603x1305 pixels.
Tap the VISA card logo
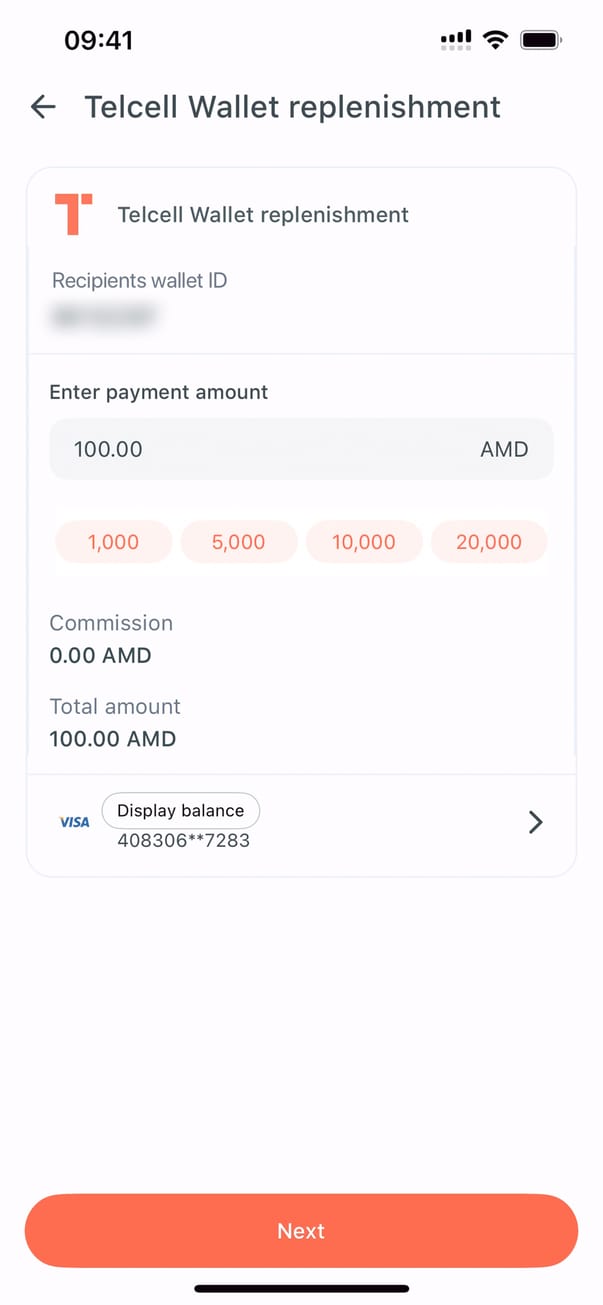75,822
